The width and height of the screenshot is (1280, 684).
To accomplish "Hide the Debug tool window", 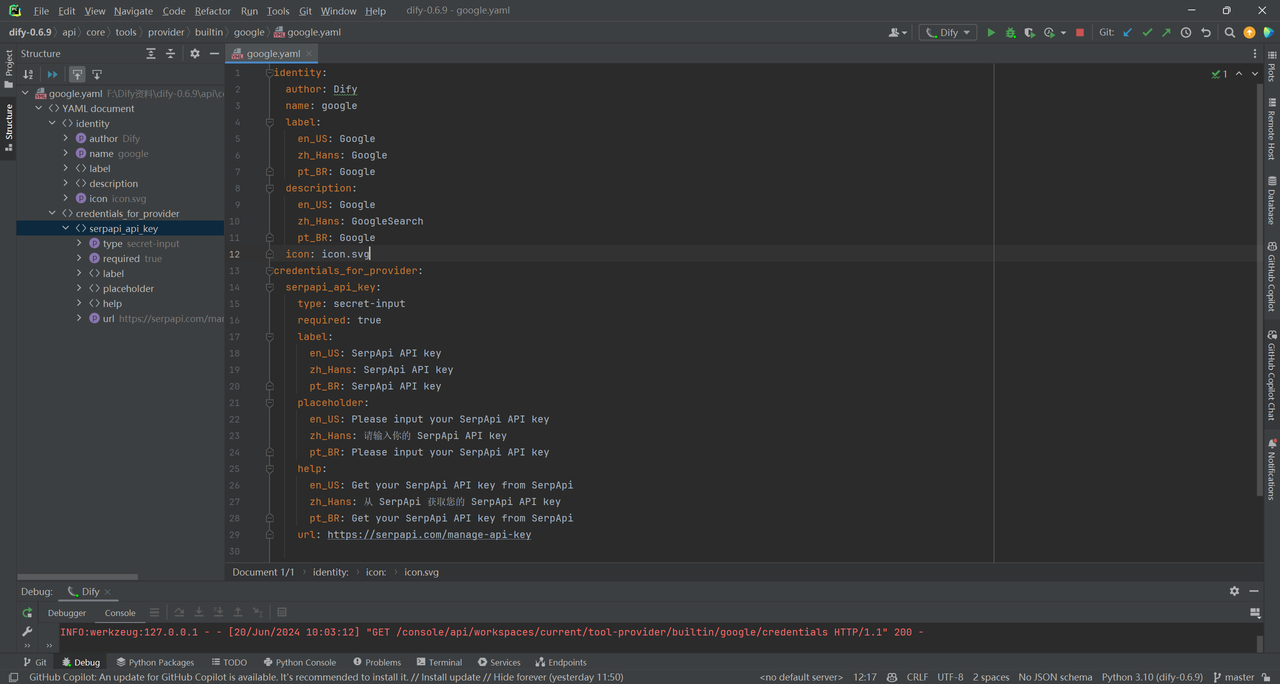I will (x=1254, y=591).
